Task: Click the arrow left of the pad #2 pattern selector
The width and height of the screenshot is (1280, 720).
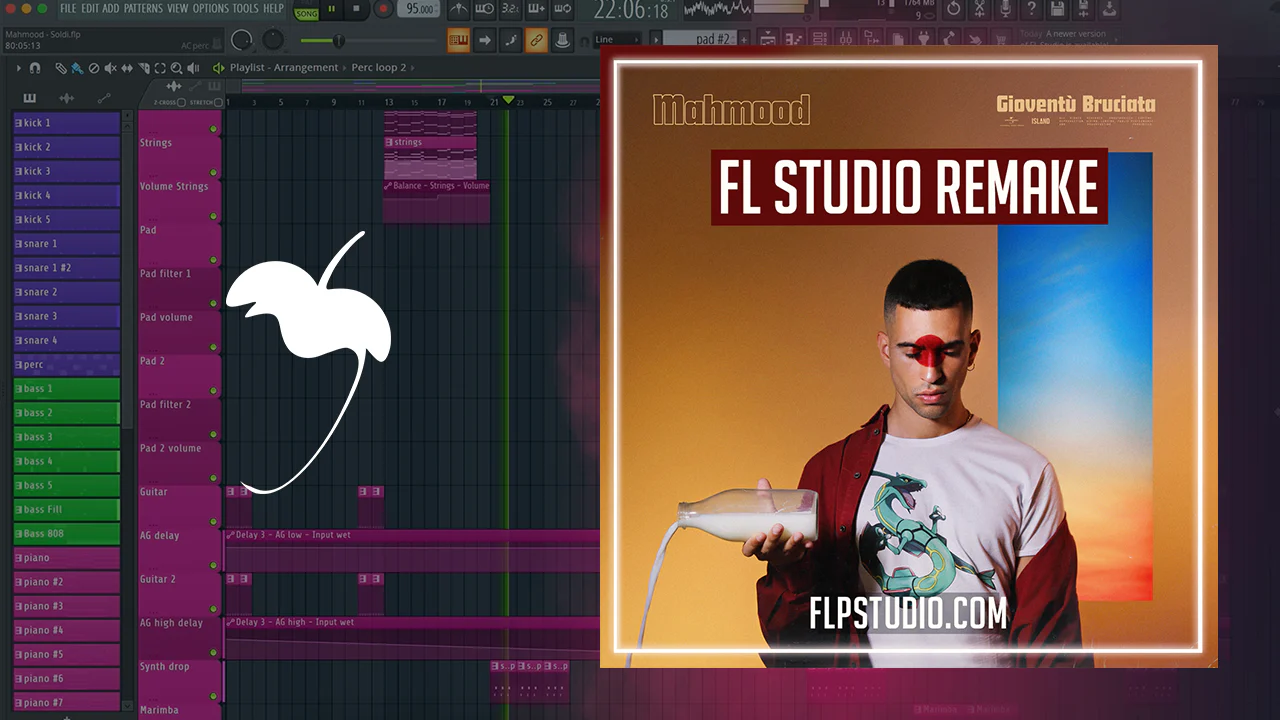Action: point(656,40)
